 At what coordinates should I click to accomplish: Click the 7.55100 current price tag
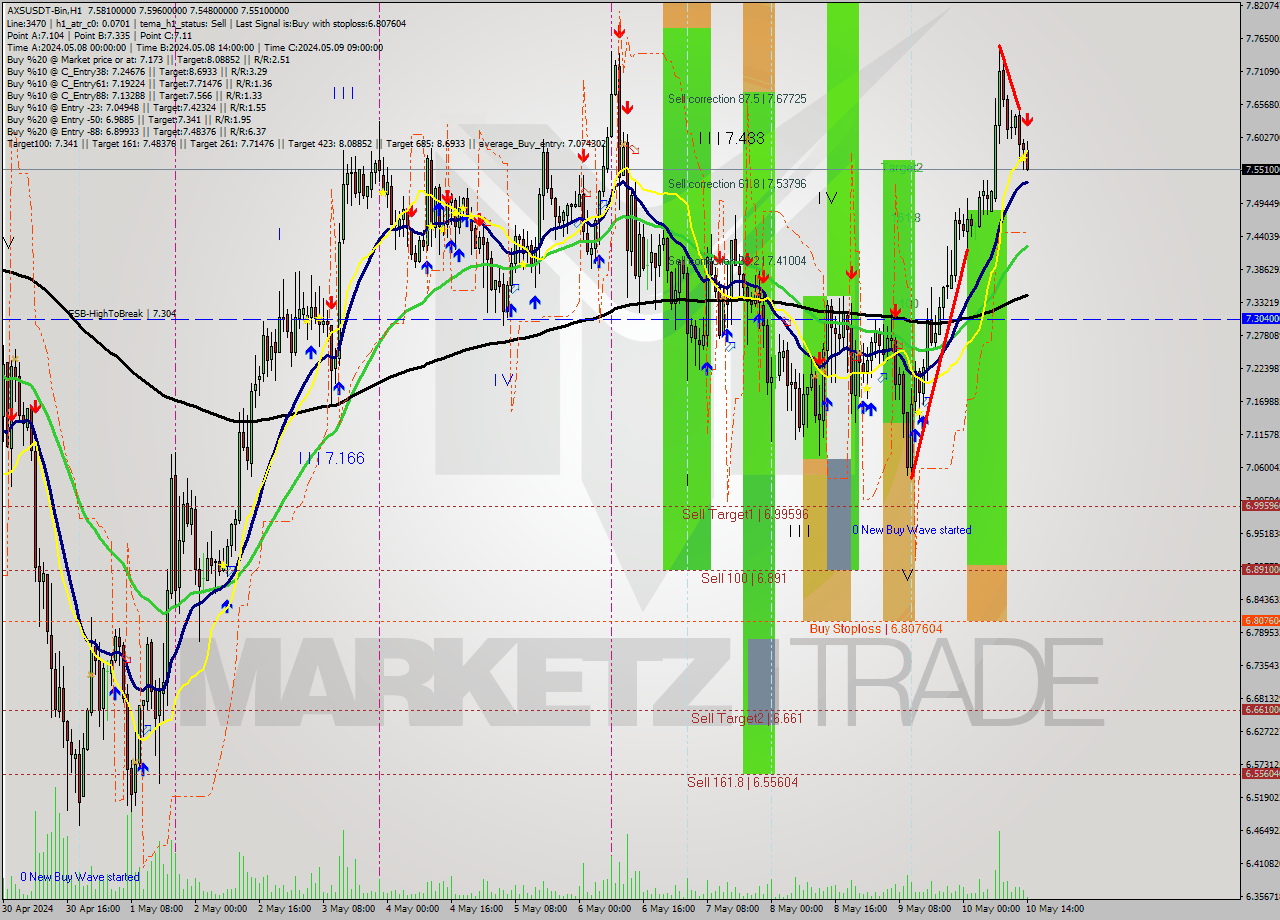[x=1260, y=170]
